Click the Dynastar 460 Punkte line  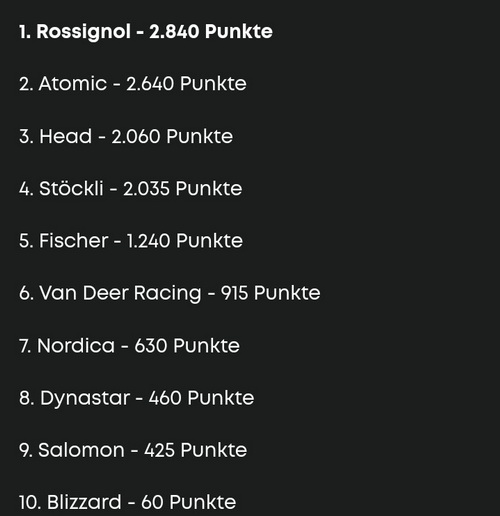click(137, 399)
